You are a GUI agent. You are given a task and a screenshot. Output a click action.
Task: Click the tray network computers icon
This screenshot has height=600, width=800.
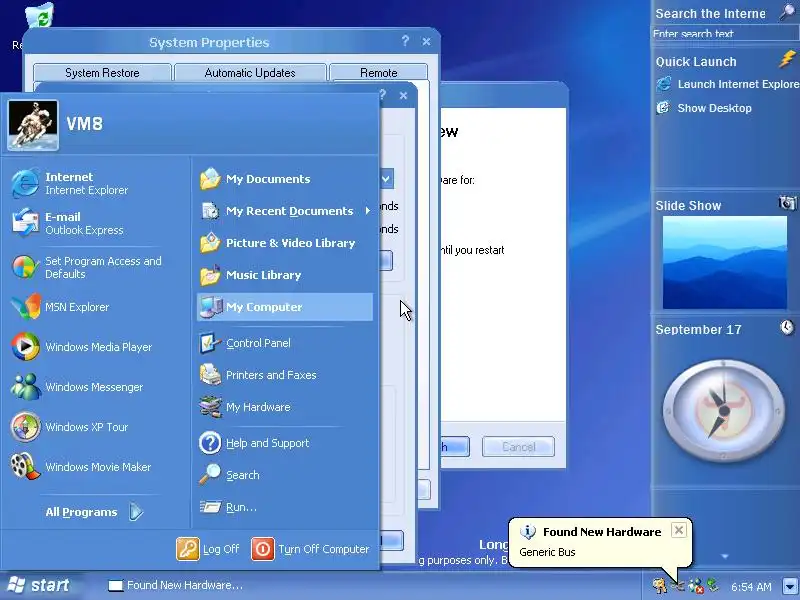tap(694, 585)
